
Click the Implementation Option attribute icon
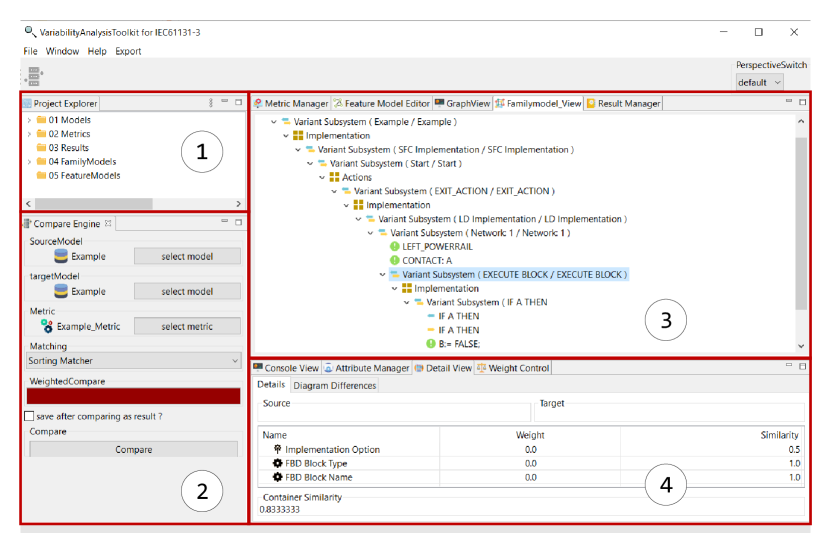[277, 449]
